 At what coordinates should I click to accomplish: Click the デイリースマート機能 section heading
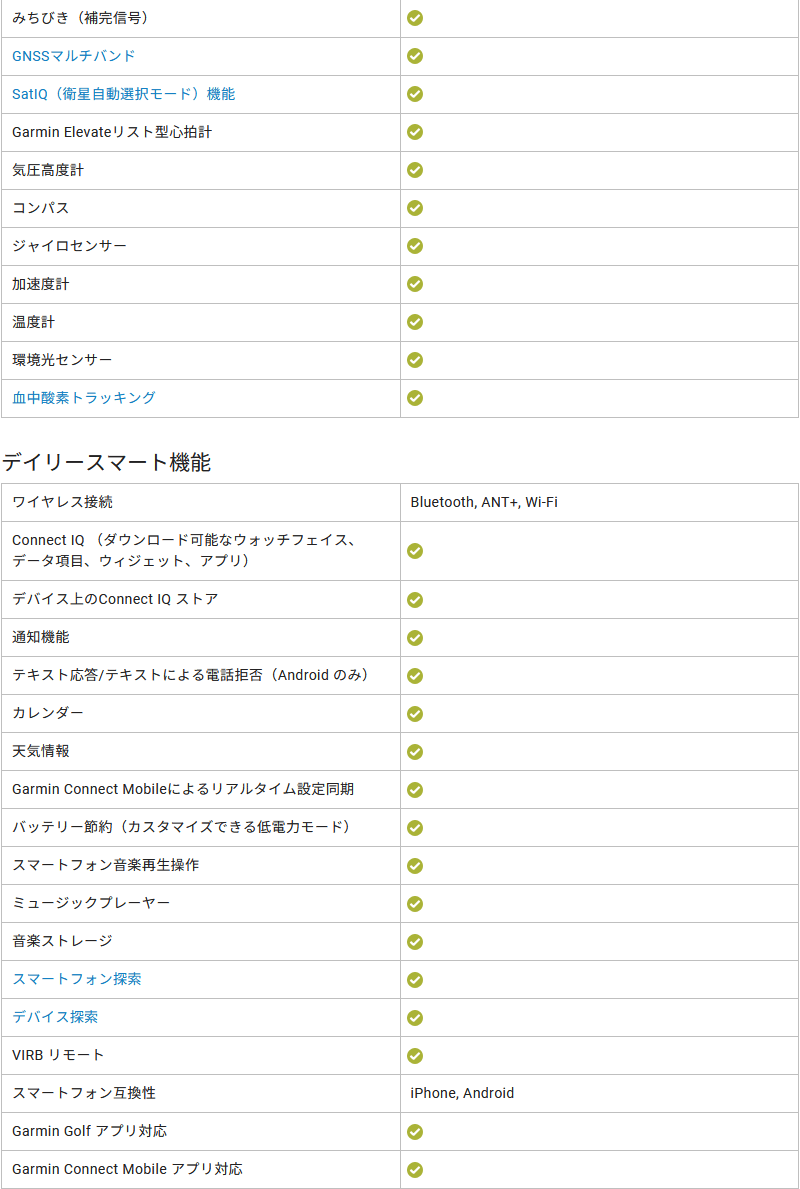[106, 462]
